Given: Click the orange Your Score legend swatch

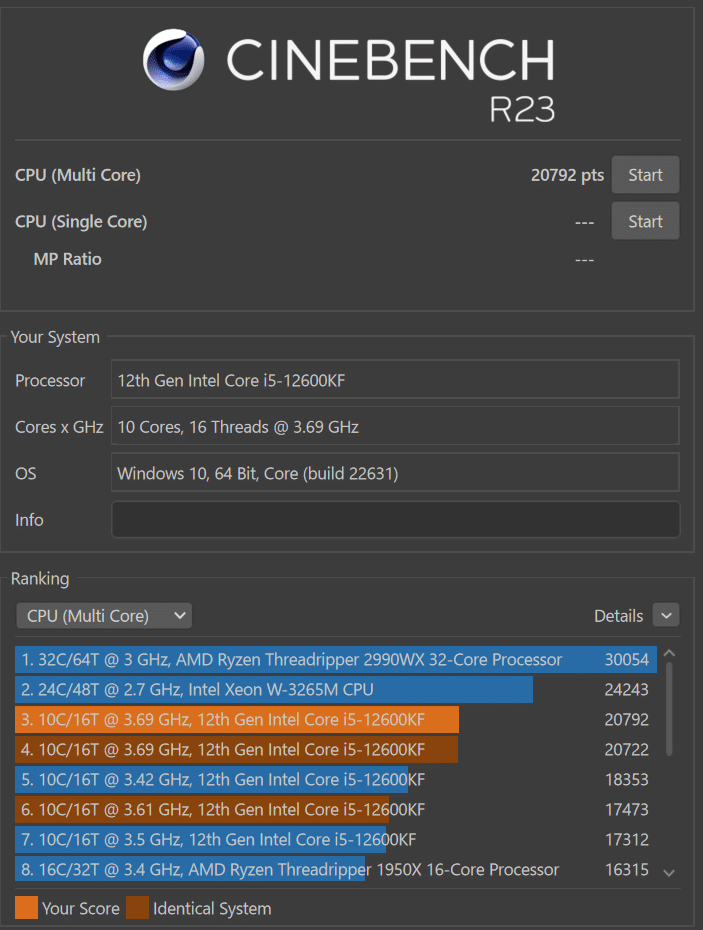Looking at the screenshot, I should [26, 908].
